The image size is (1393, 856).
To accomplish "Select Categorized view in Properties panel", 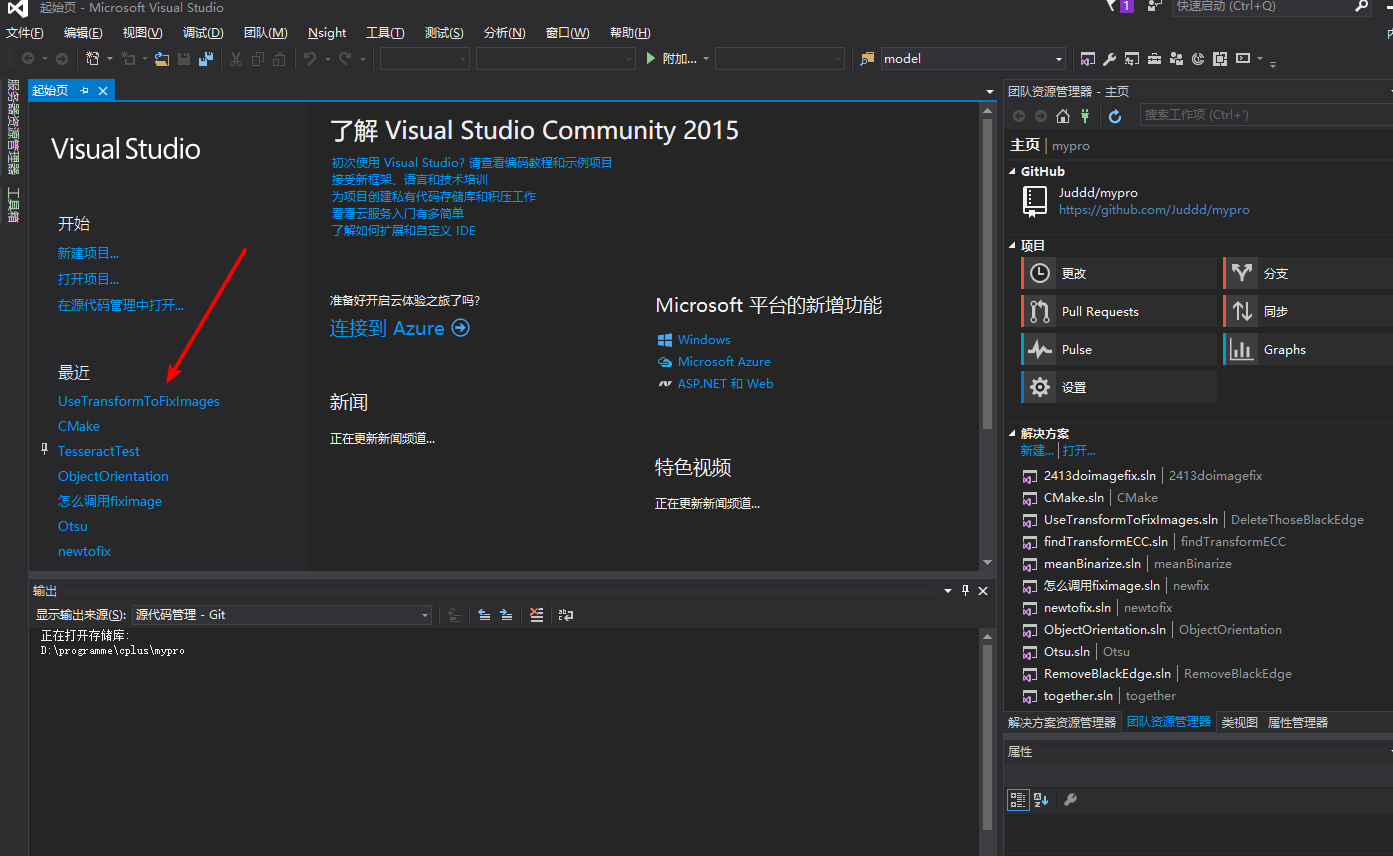I will 1018,800.
